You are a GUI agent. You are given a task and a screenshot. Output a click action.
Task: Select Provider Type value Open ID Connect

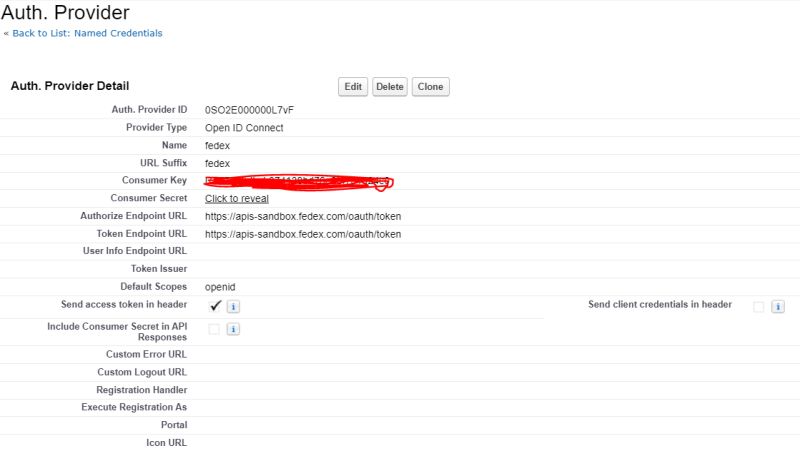click(x=244, y=128)
